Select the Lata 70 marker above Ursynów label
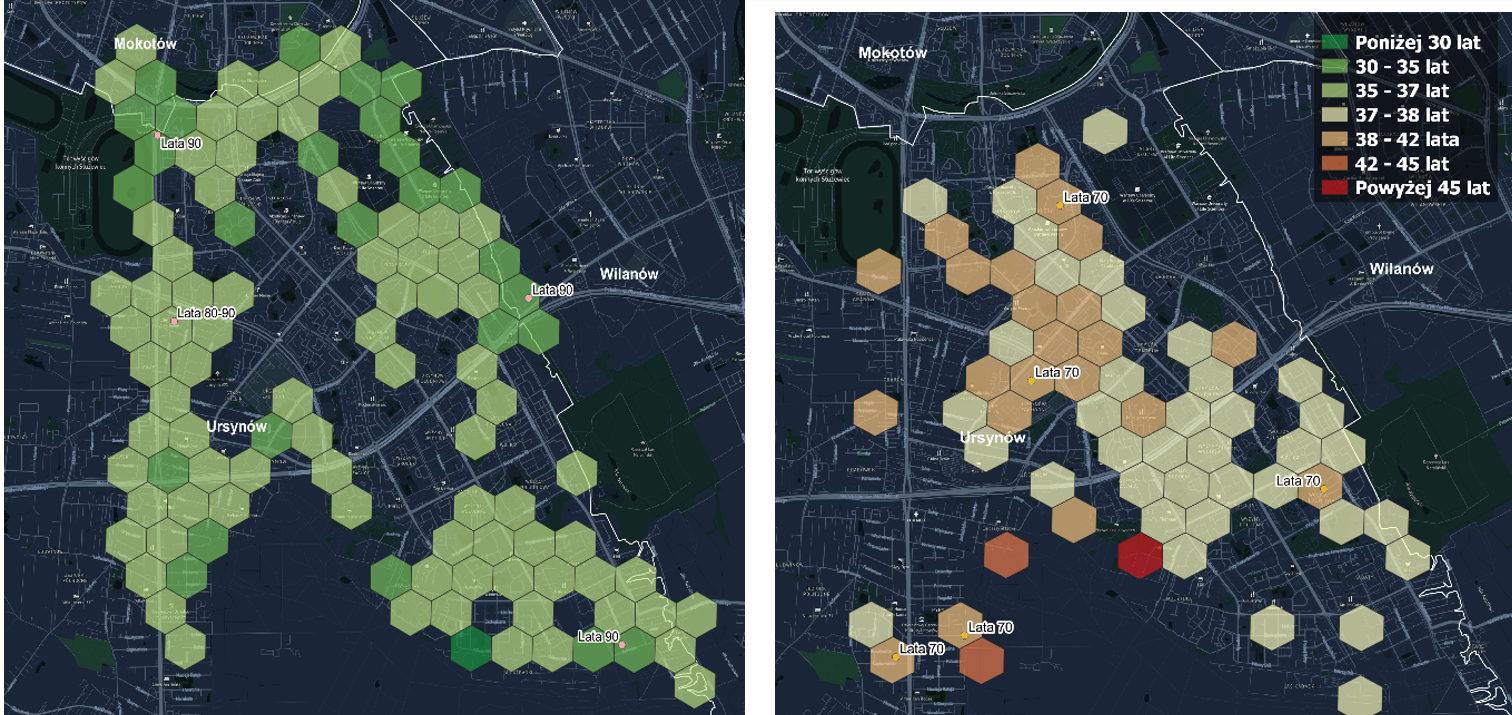Screen dimensions: 1512x715 tap(1030, 381)
